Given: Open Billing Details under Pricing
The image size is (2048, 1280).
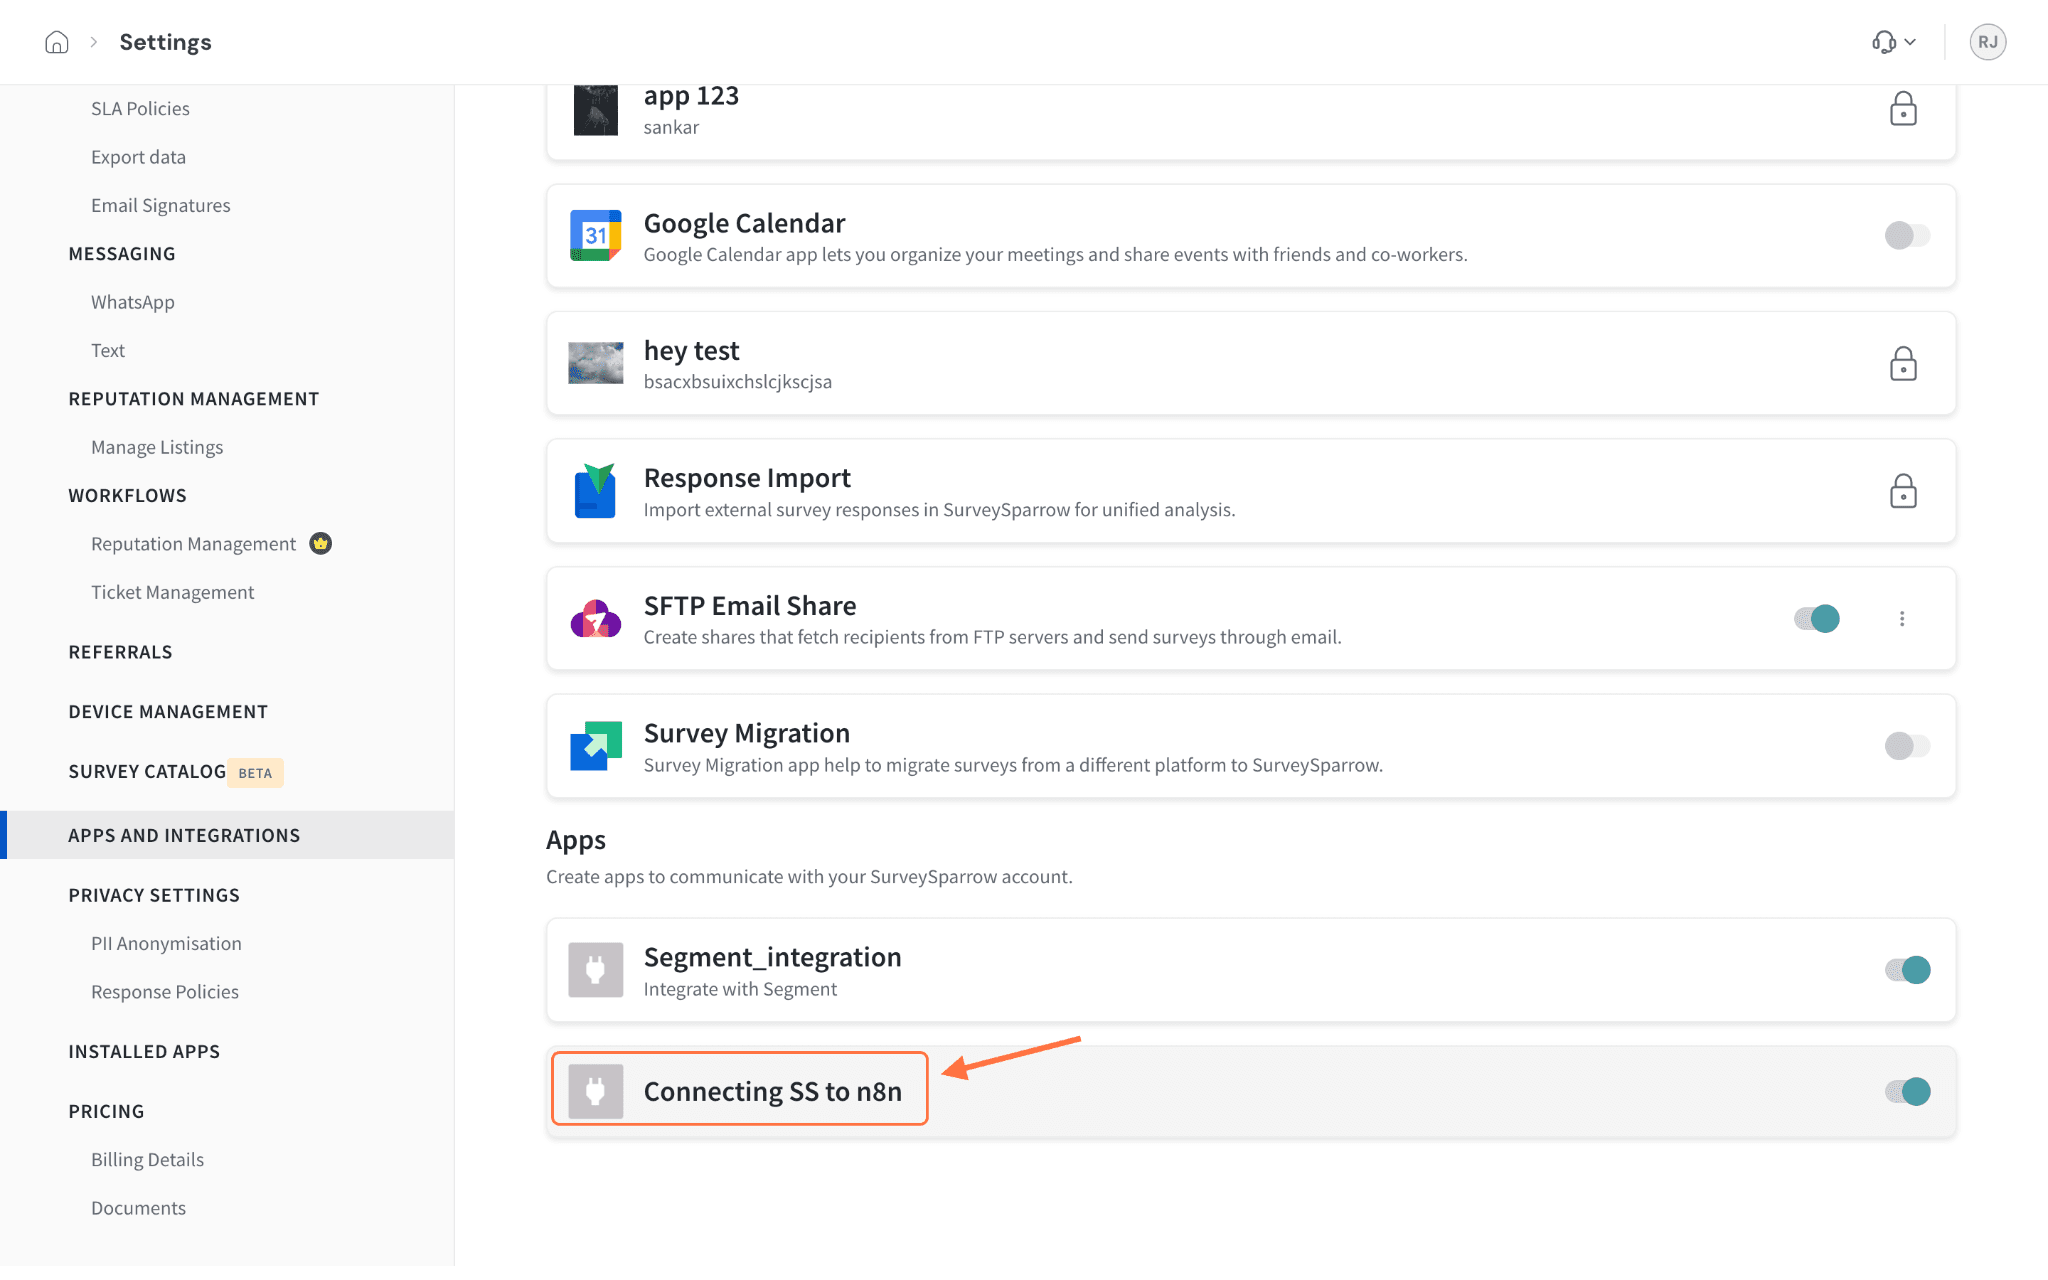Looking at the screenshot, I should pos(147,1160).
